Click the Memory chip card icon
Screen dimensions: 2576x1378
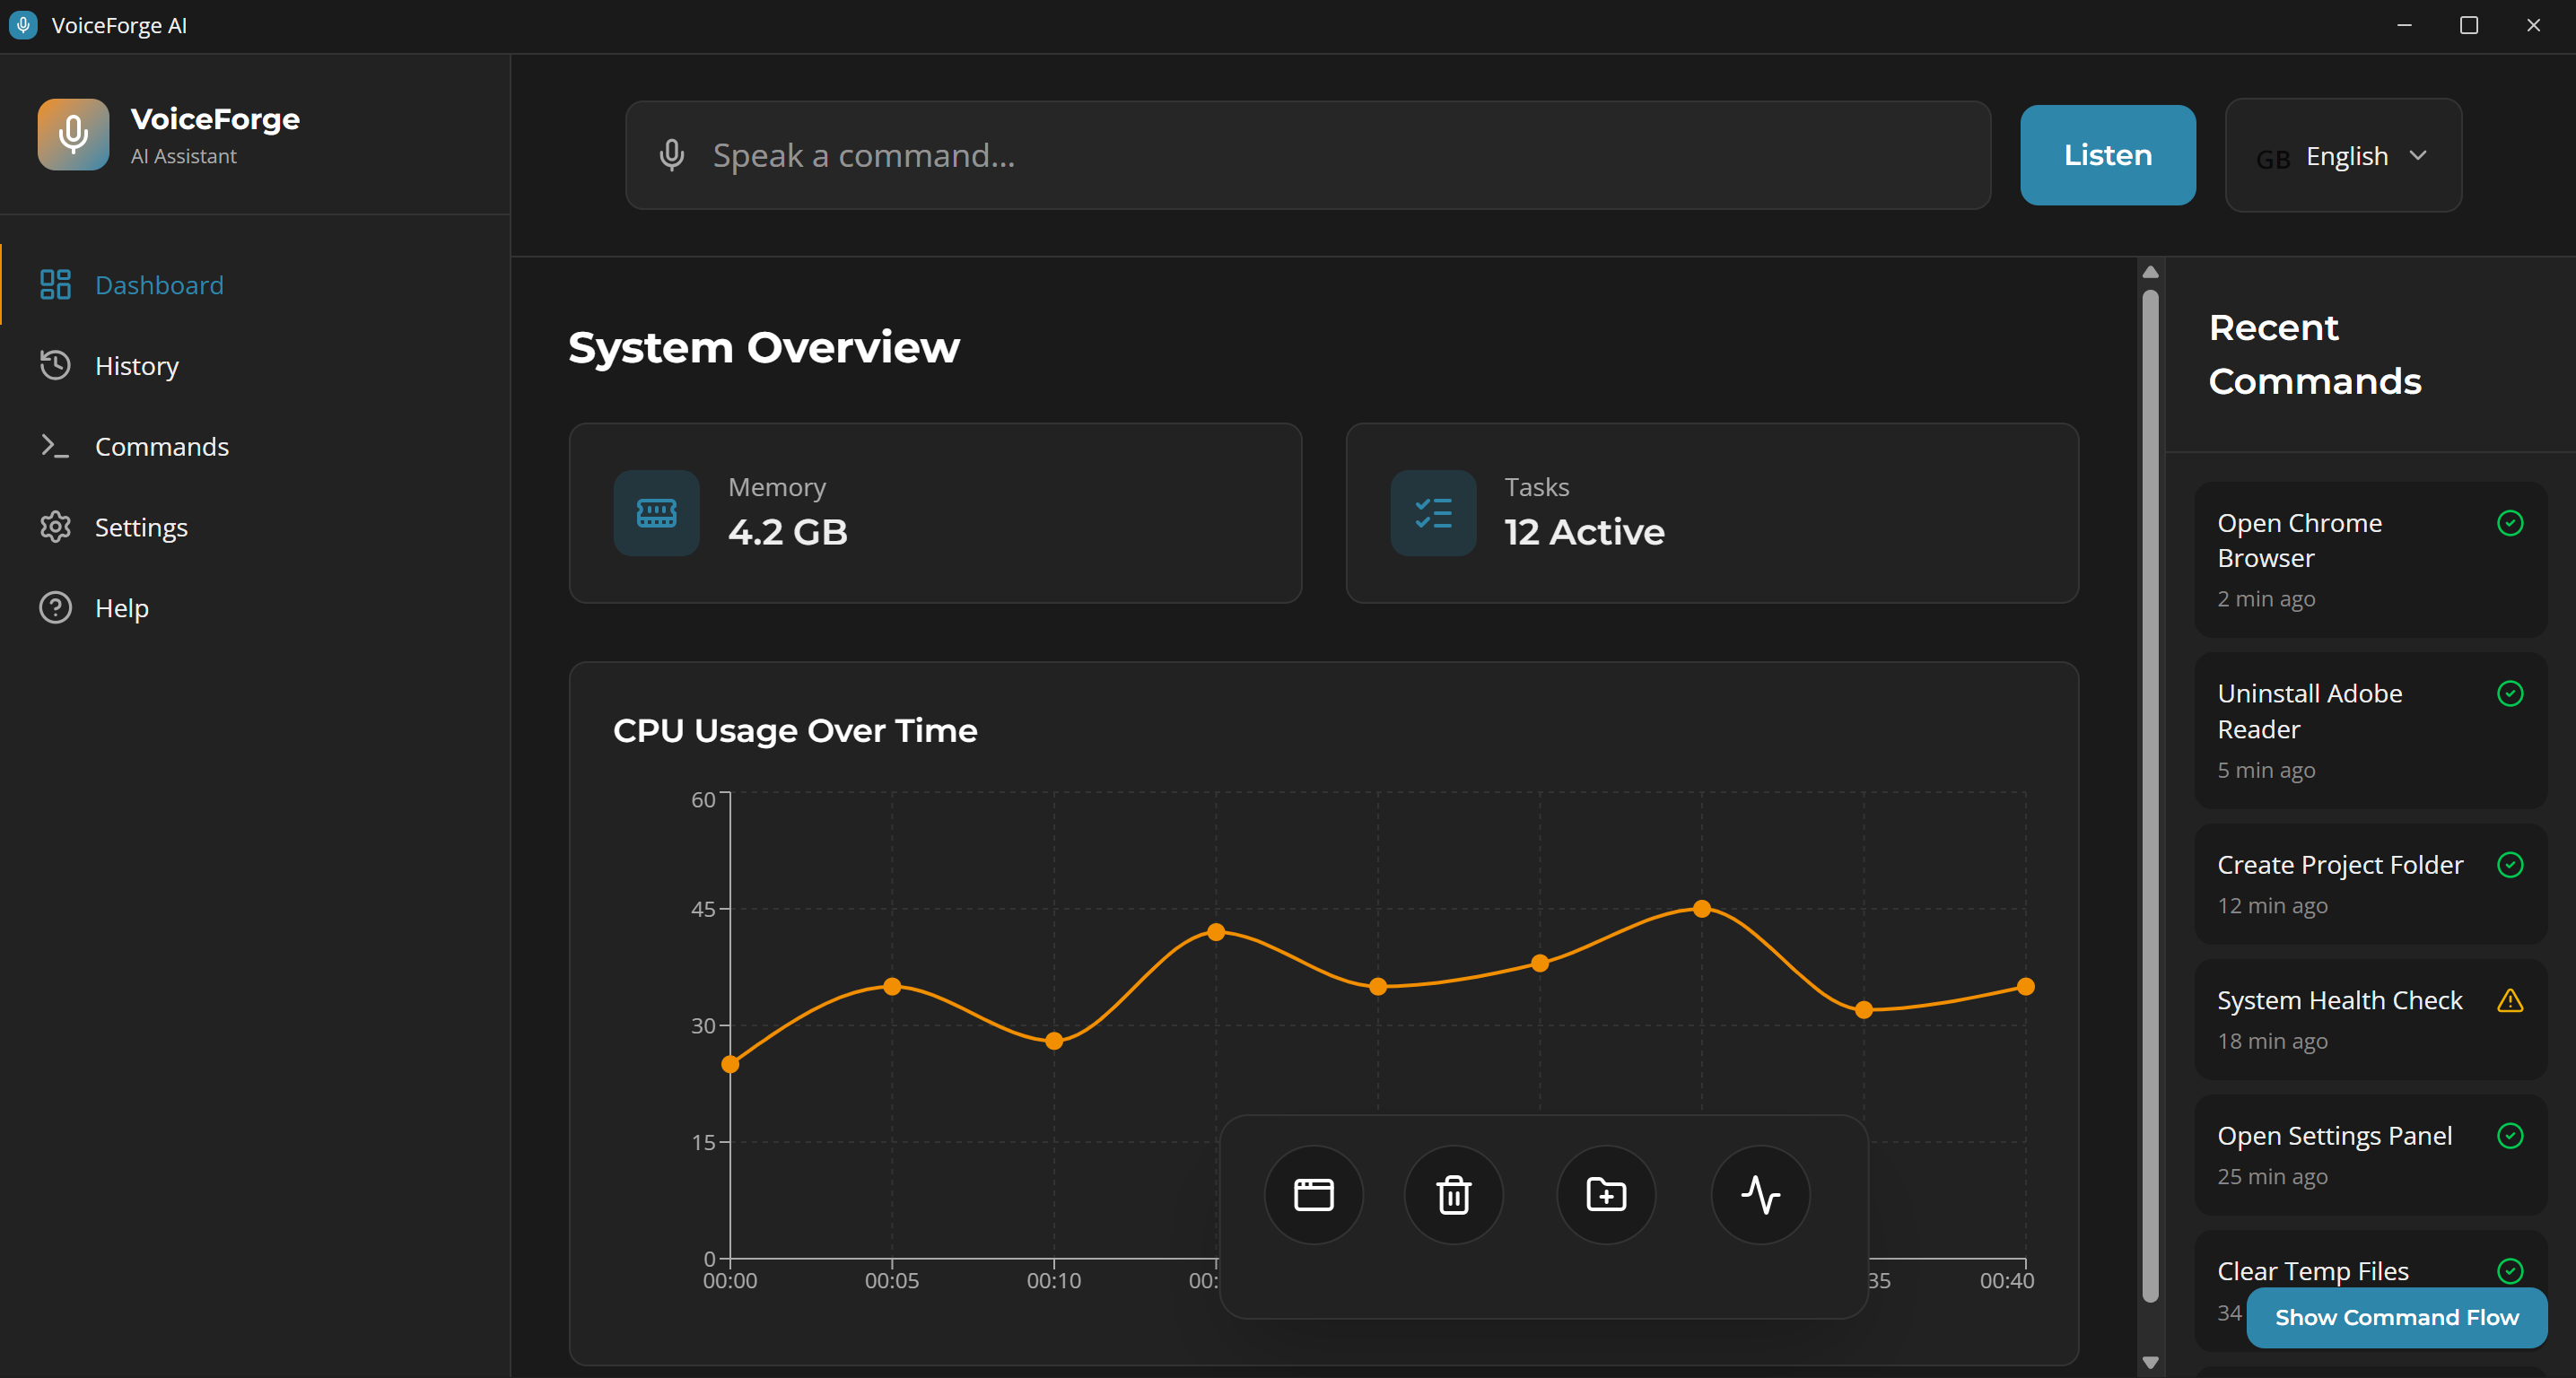click(x=656, y=513)
